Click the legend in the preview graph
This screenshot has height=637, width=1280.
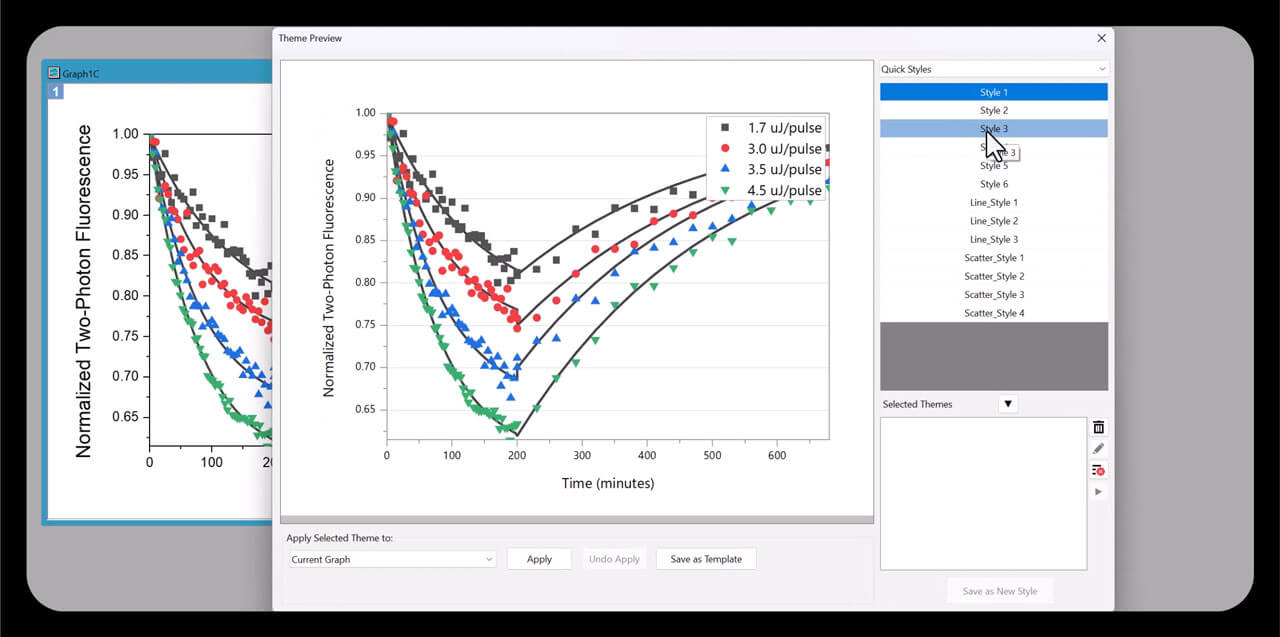coord(767,159)
